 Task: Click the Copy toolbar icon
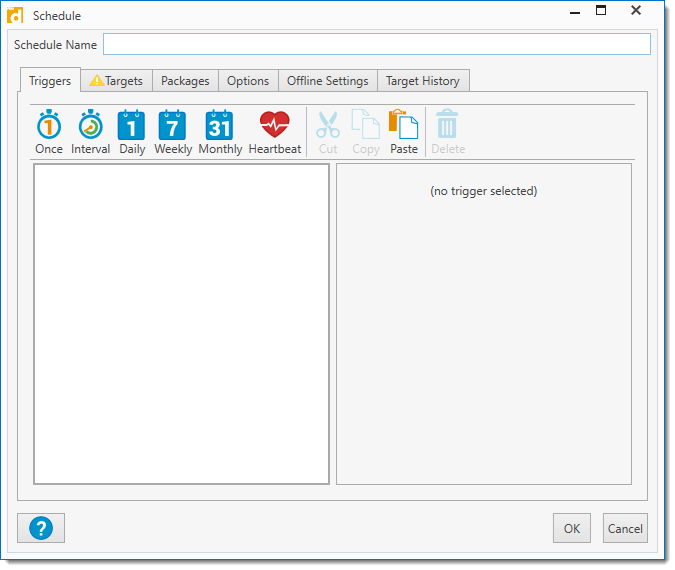tap(365, 132)
